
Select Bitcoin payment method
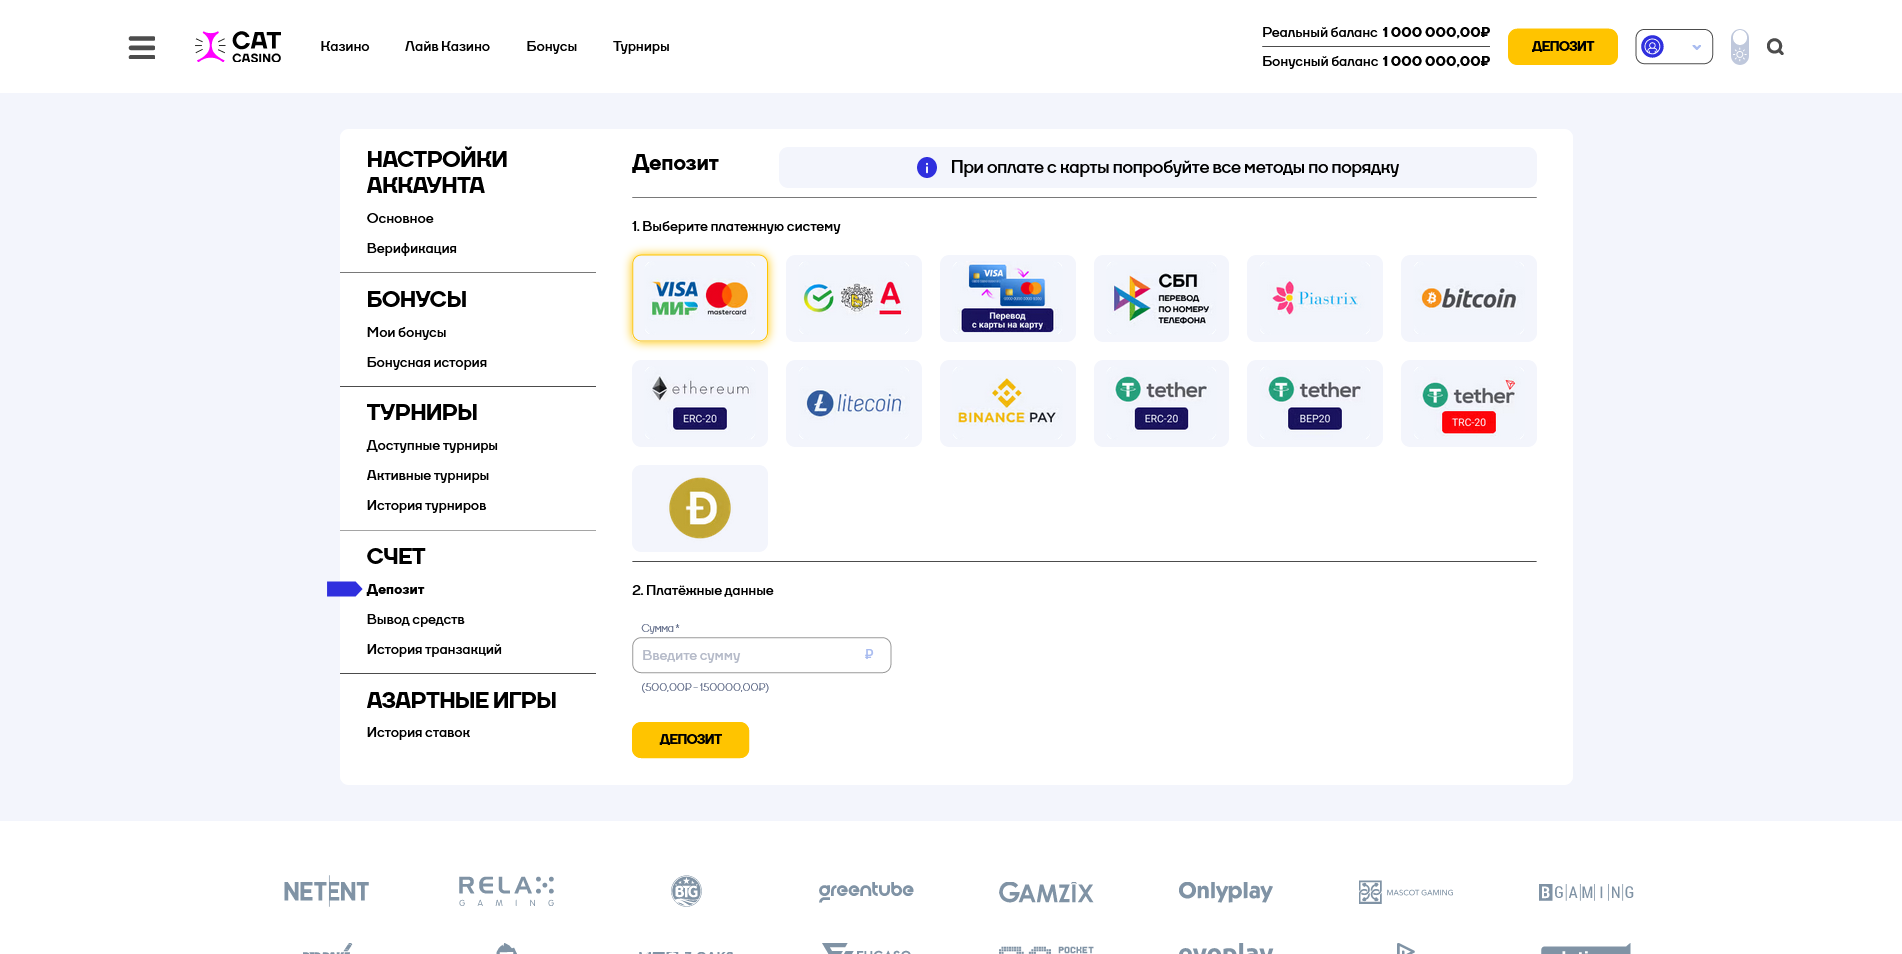[x=1468, y=298]
